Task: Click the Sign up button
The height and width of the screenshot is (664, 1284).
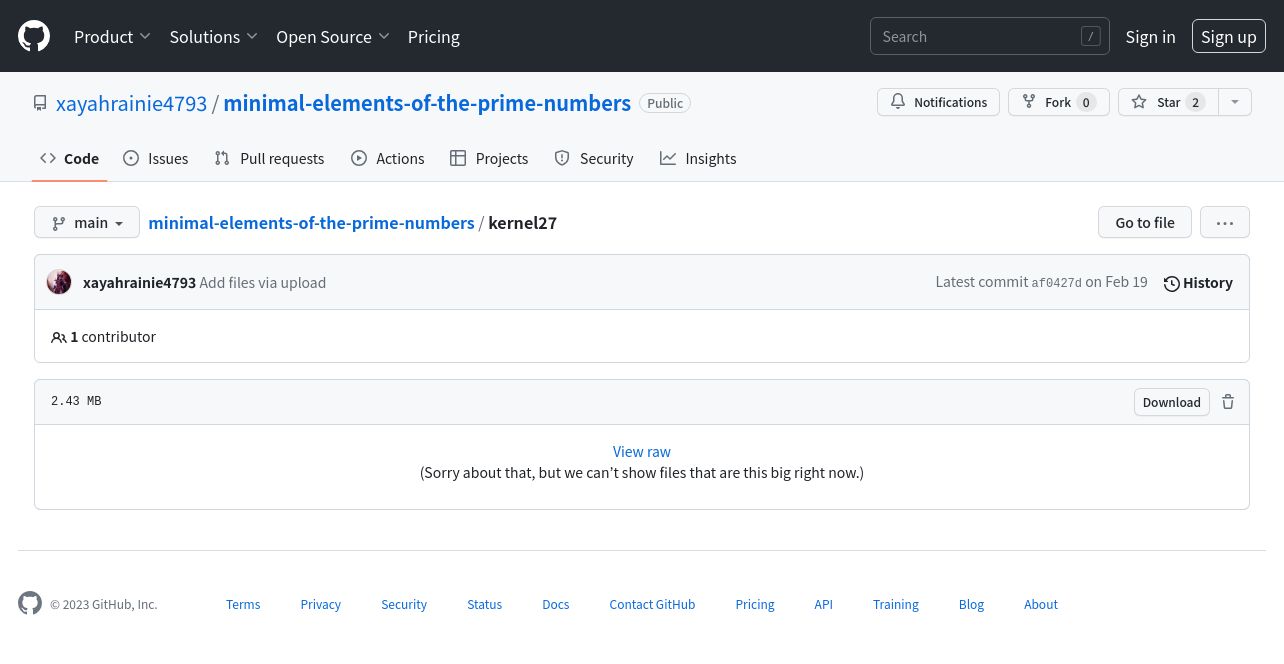Action: point(1228,36)
